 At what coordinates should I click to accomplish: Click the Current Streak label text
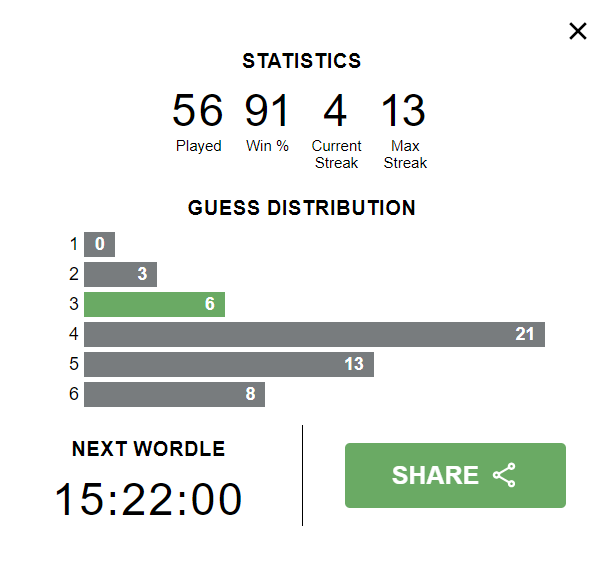336,154
